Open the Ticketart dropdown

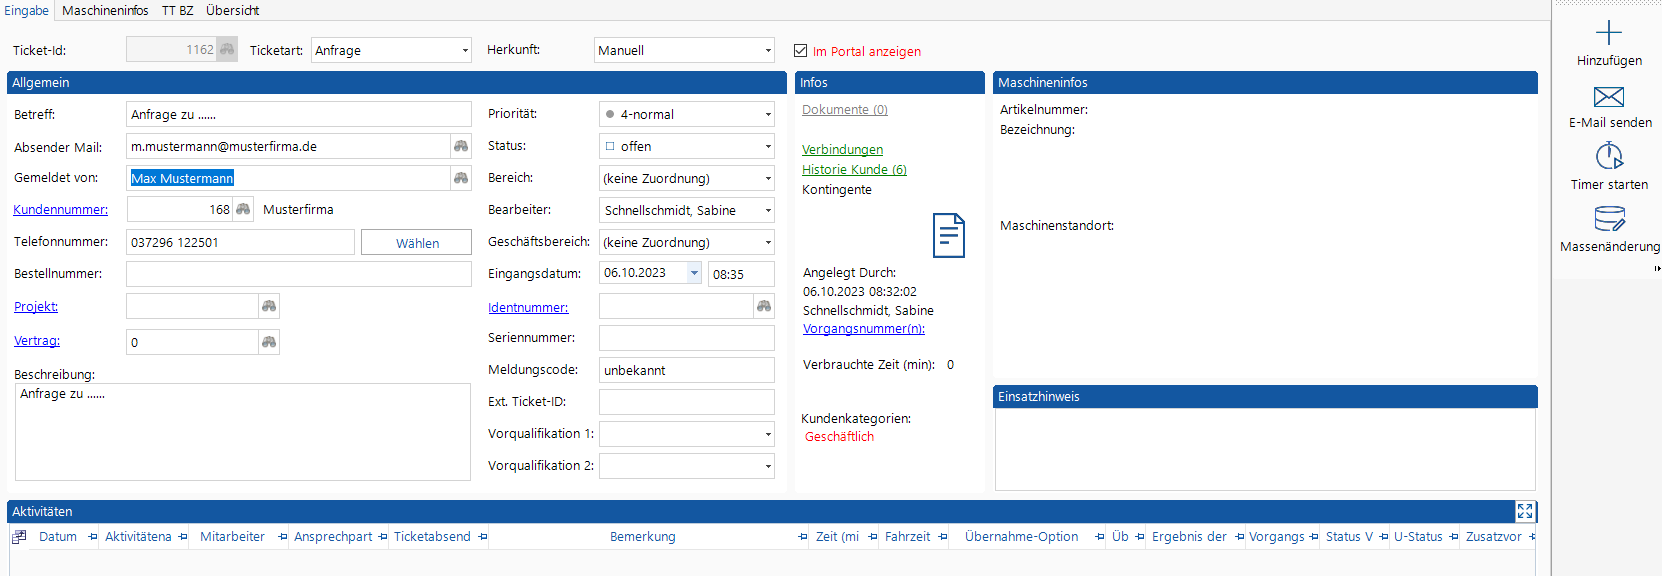point(465,50)
